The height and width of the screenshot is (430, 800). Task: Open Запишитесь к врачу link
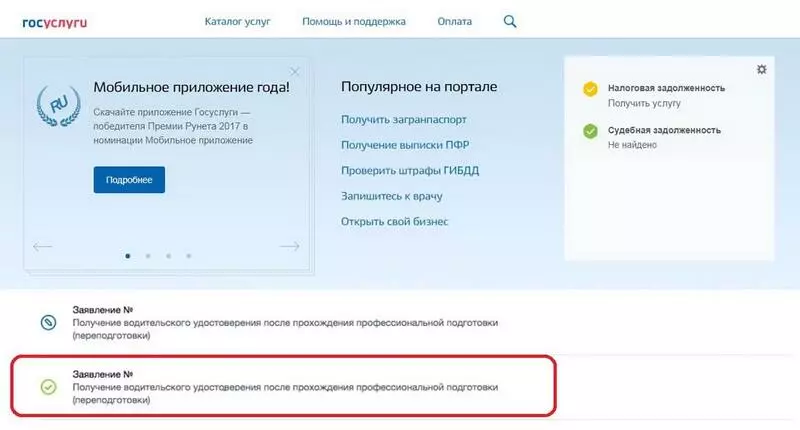pos(391,196)
